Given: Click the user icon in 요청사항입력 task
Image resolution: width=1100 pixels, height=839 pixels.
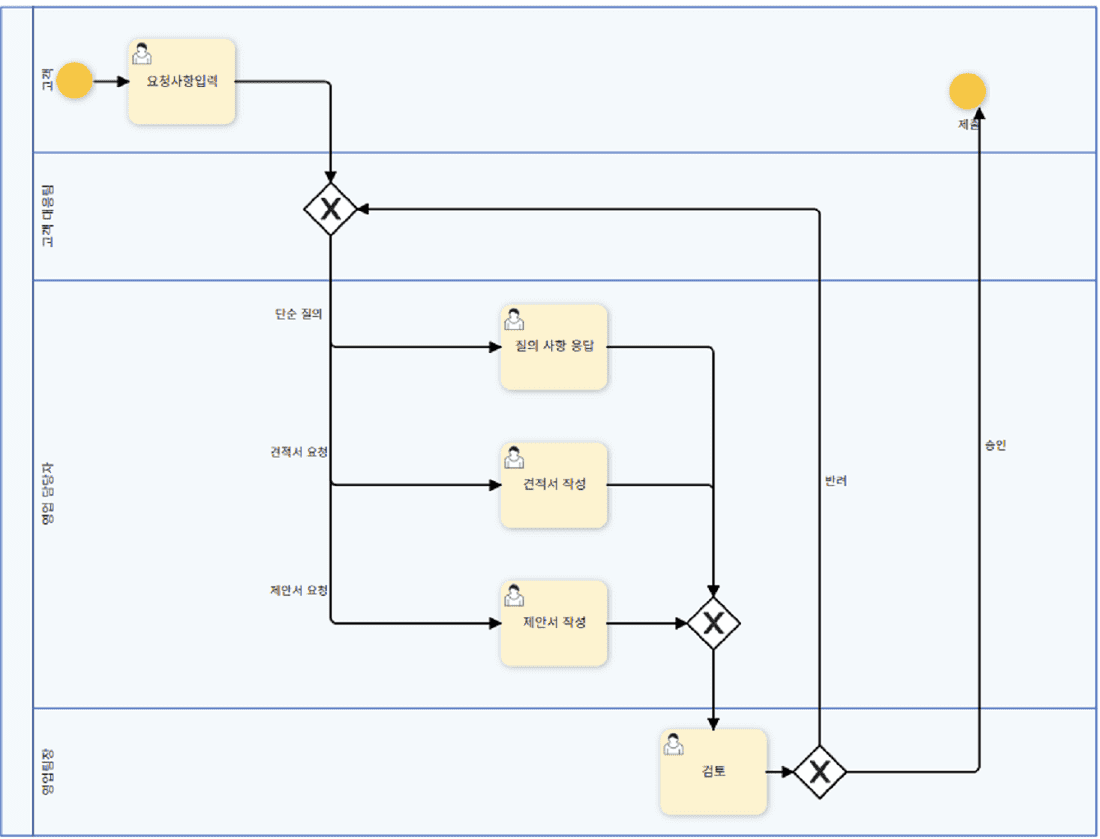Looking at the screenshot, I should (x=142, y=54).
